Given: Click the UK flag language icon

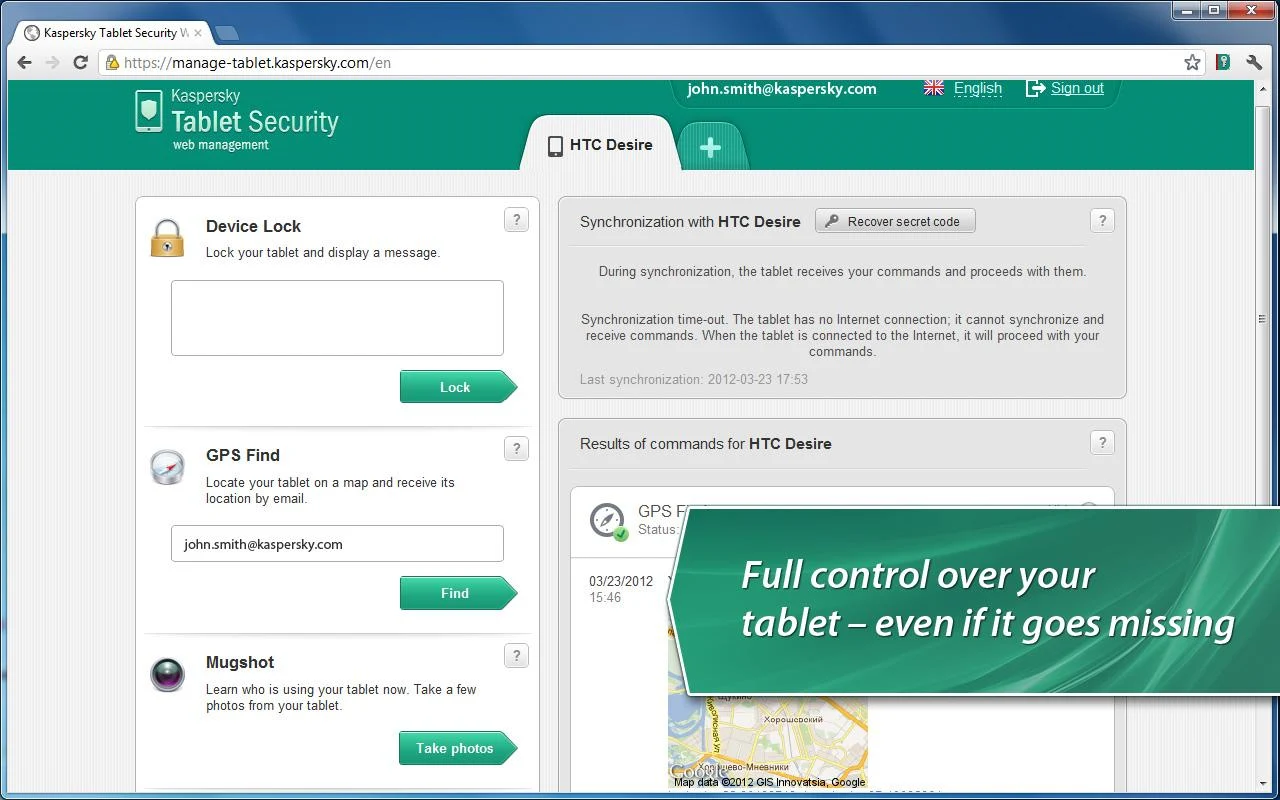Looking at the screenshot, I should tap(934, 88).
